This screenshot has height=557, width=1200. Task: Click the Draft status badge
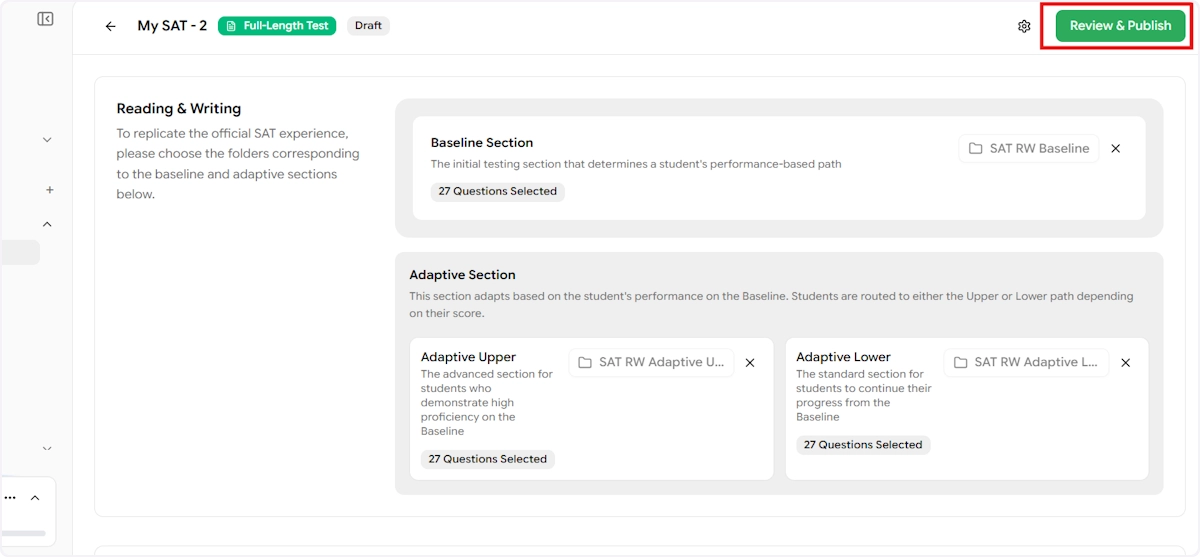pyautogui.click(x=368, y=26)
